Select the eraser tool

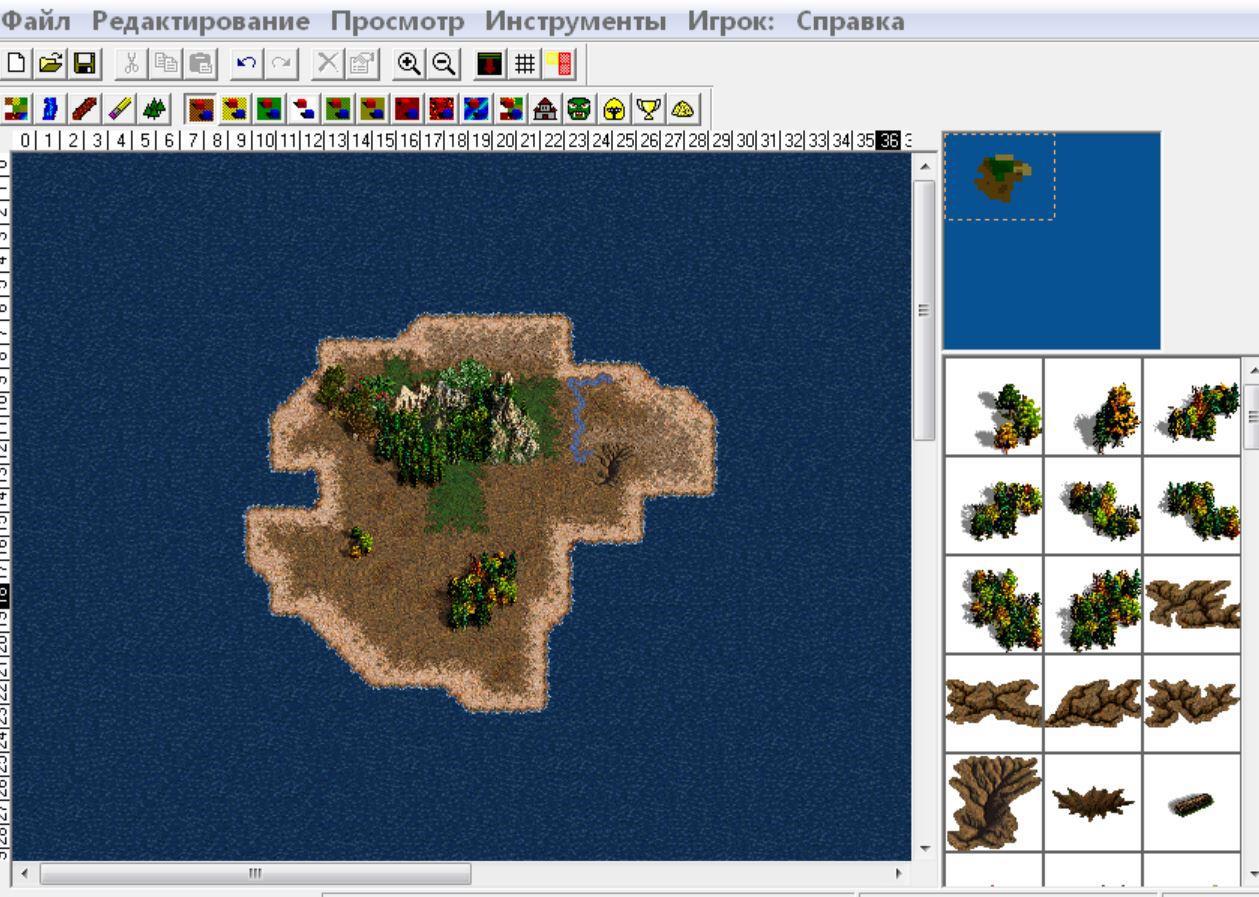119,107
